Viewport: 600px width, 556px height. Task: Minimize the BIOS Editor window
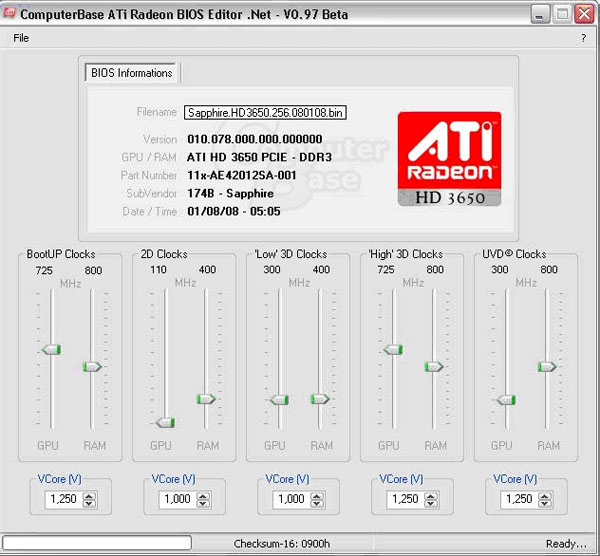click(540, 15)
